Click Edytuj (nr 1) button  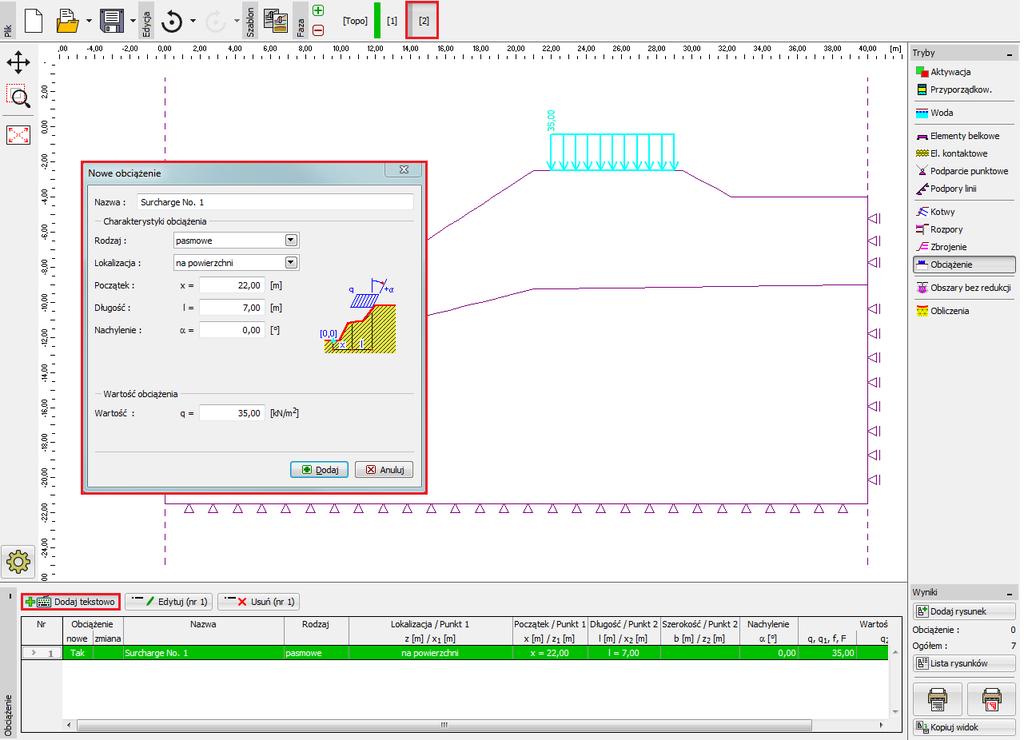point(169,602)
